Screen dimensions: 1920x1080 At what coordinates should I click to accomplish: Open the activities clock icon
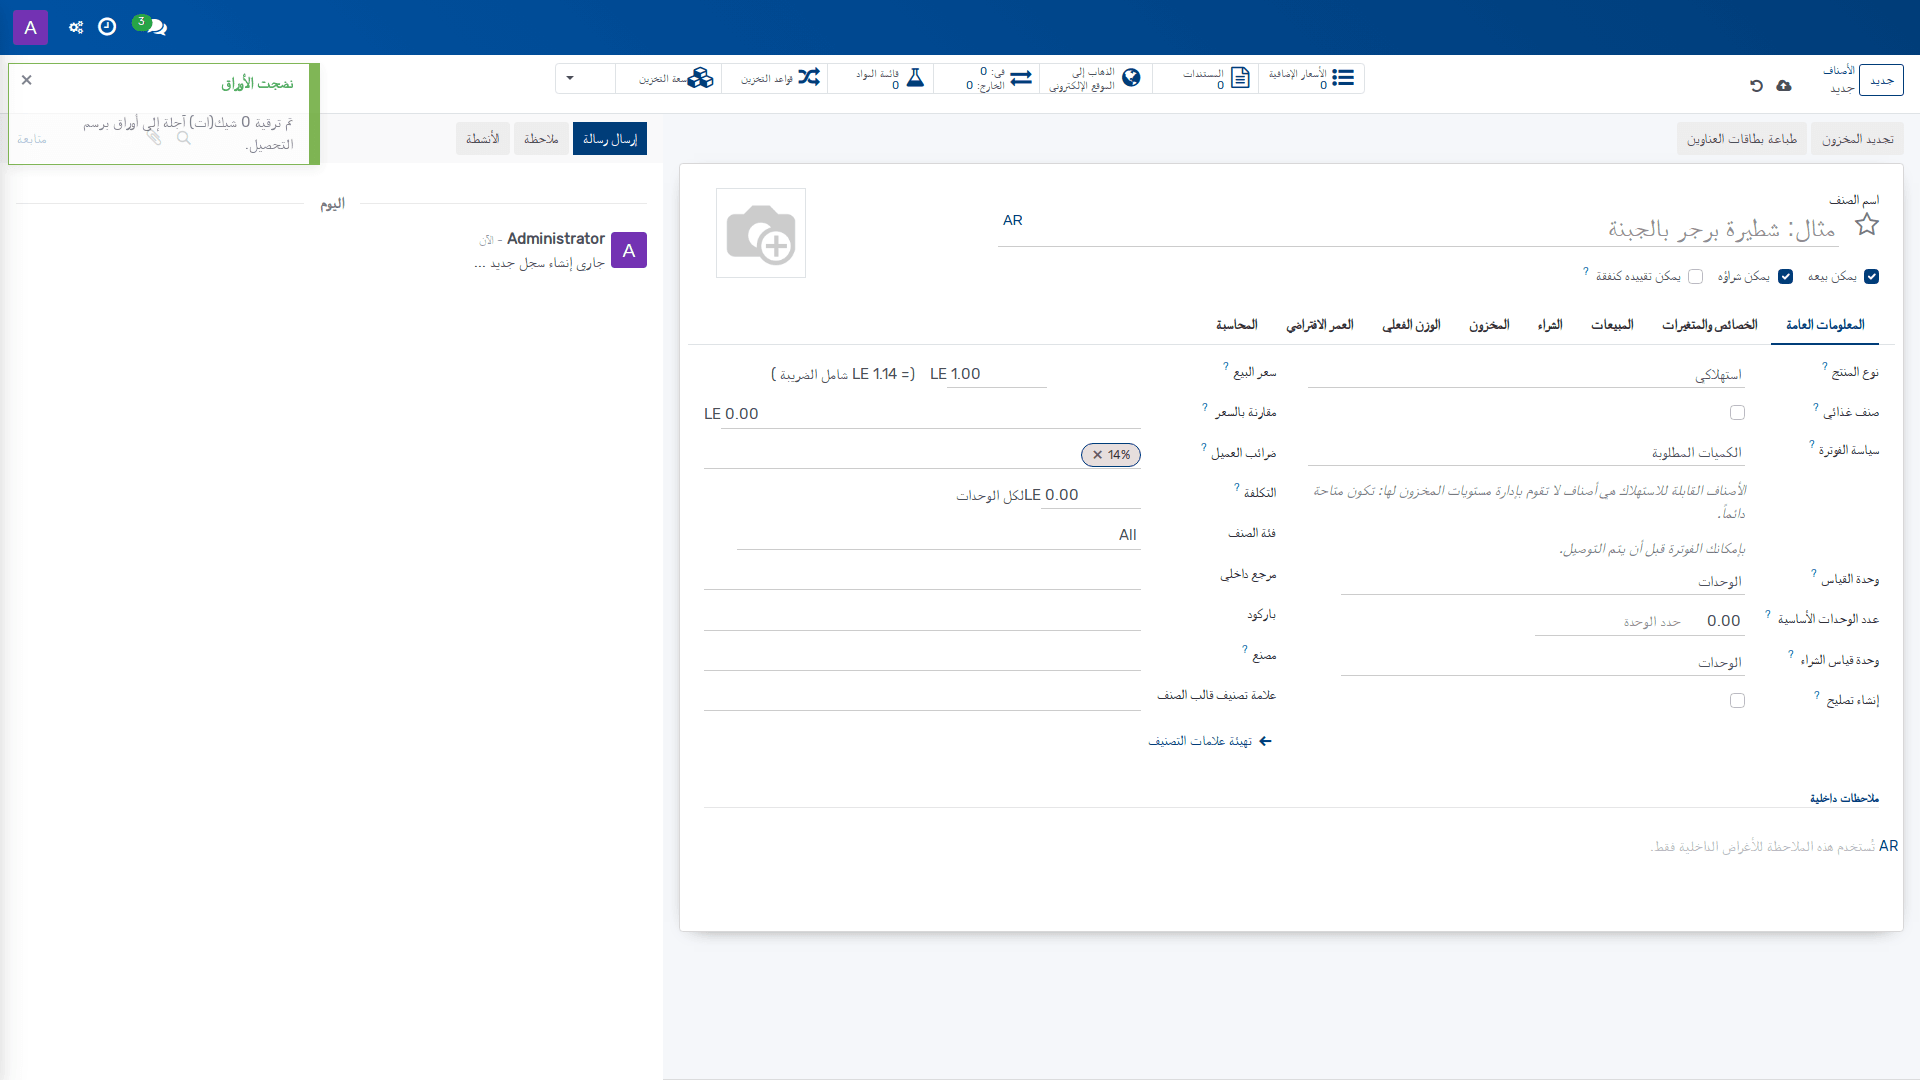pyautogui.click(x=107, y=27)
